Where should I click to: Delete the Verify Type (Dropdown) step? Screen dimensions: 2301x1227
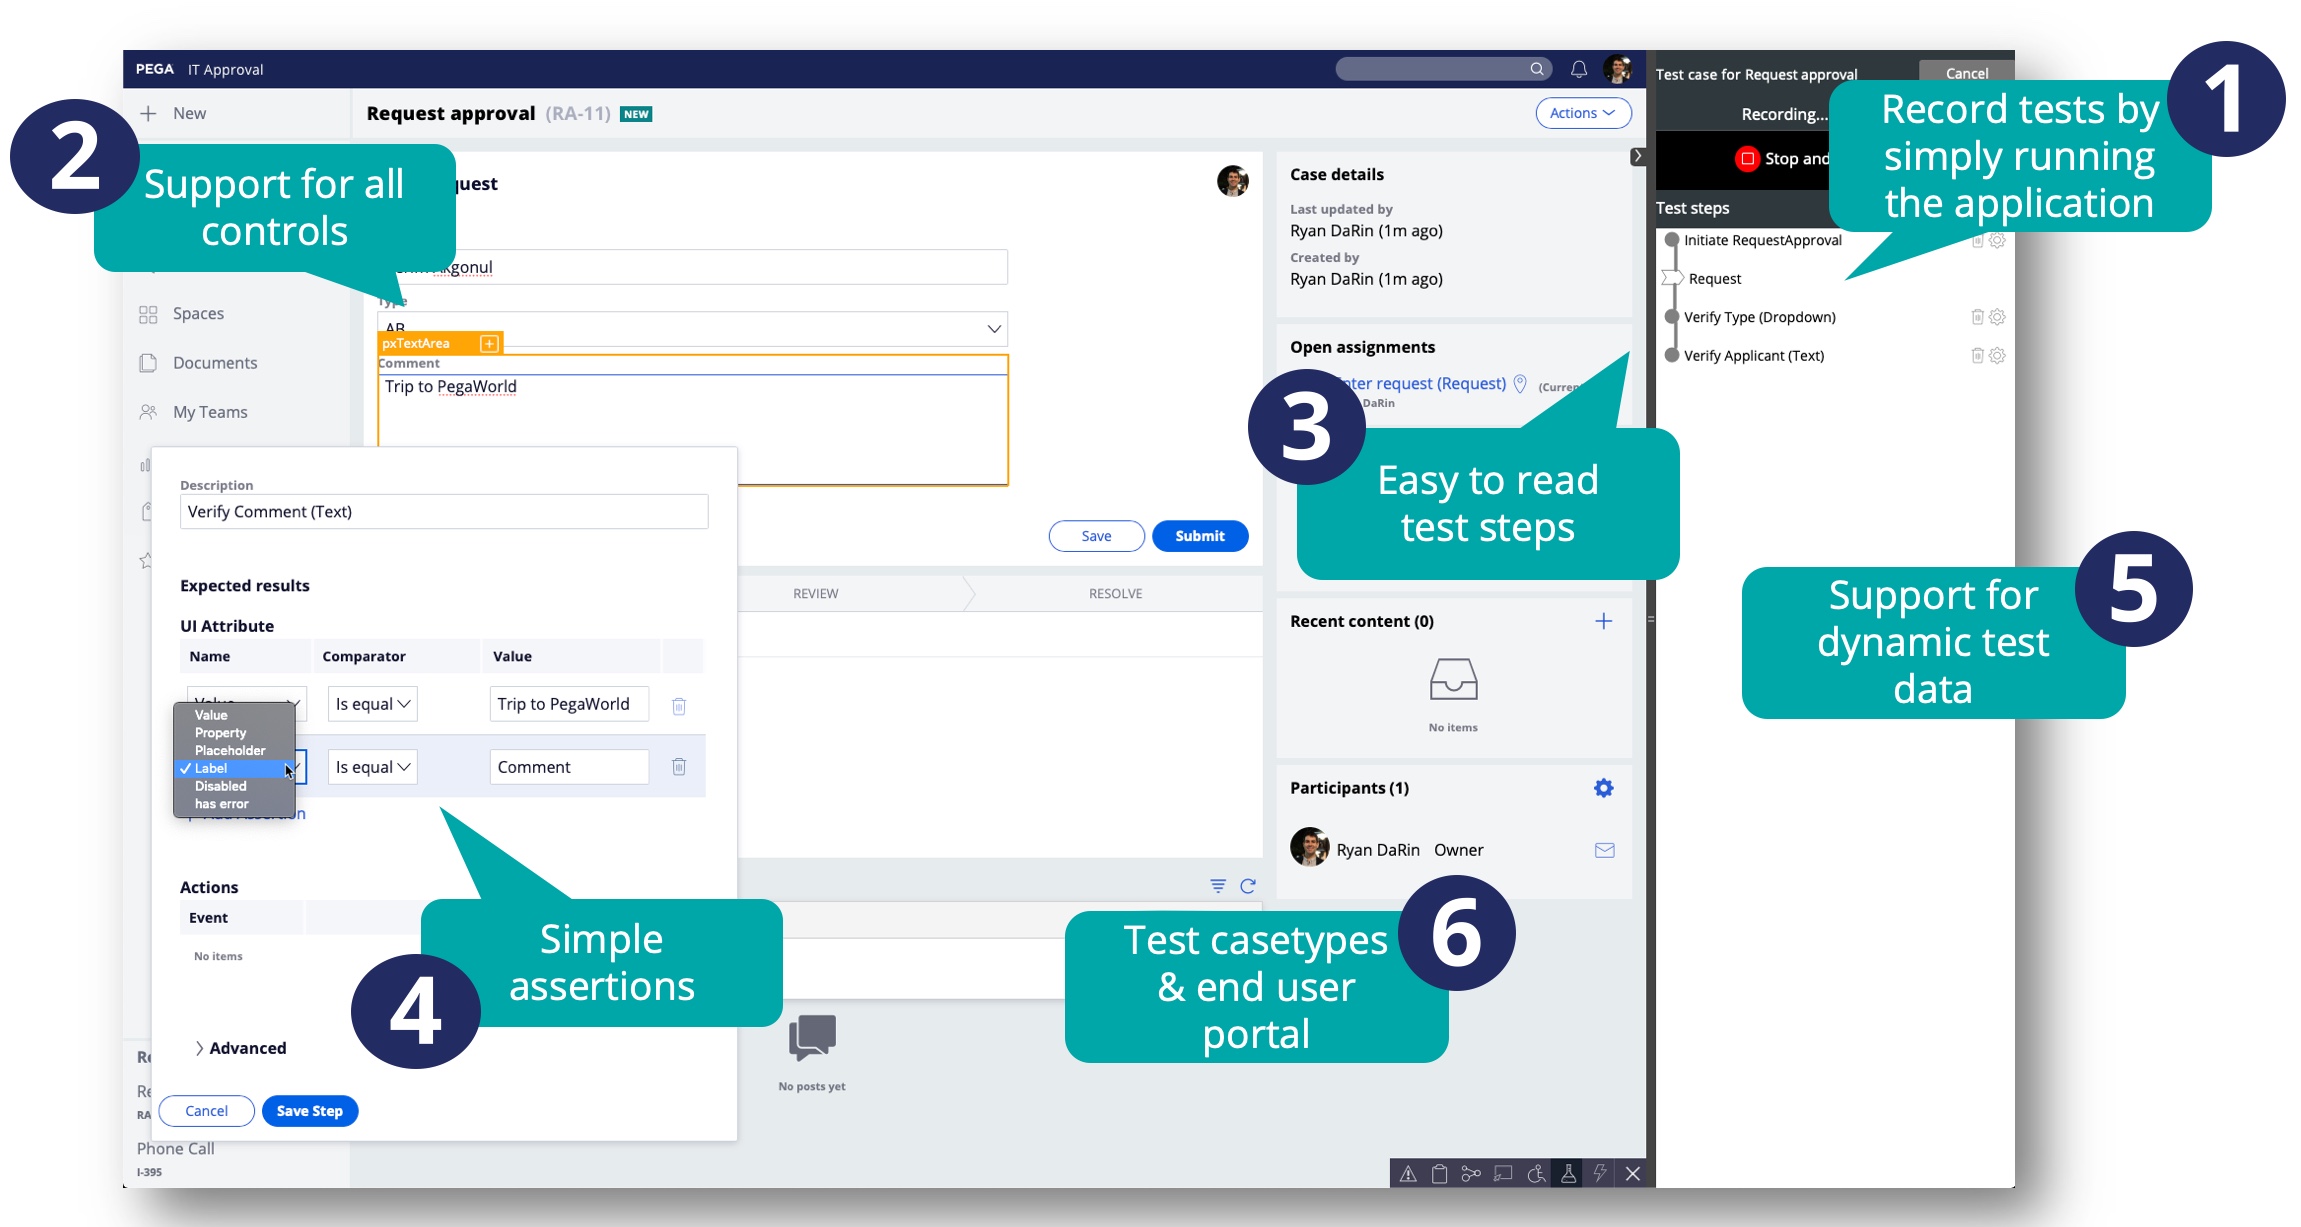click(1977, 317)
